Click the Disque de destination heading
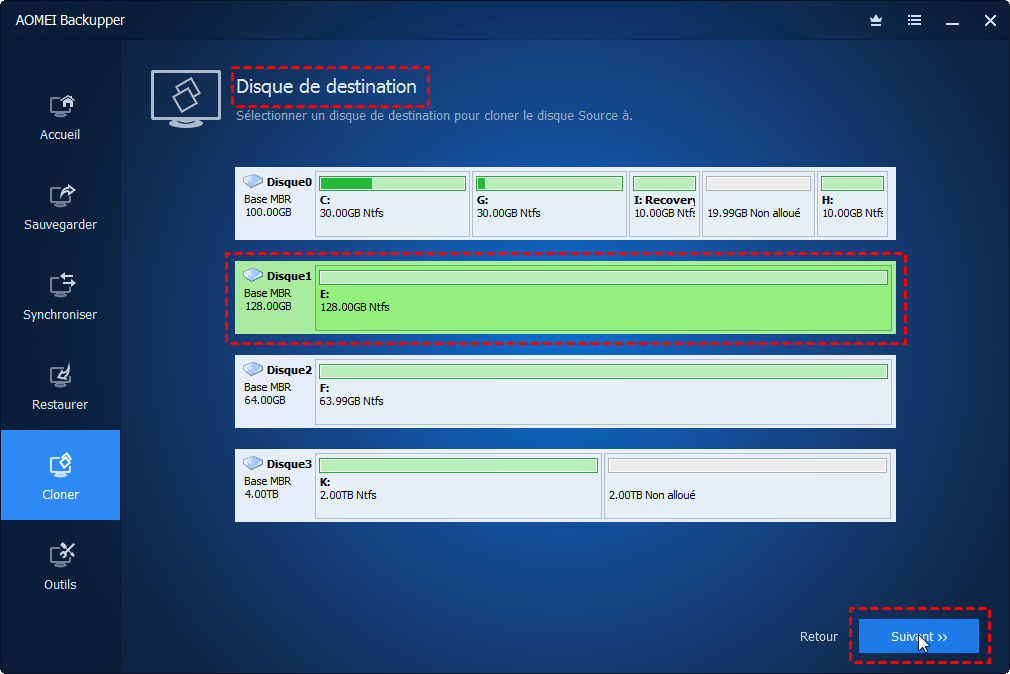The width and height of the screenshot is (1010, 674). [327, 86]
